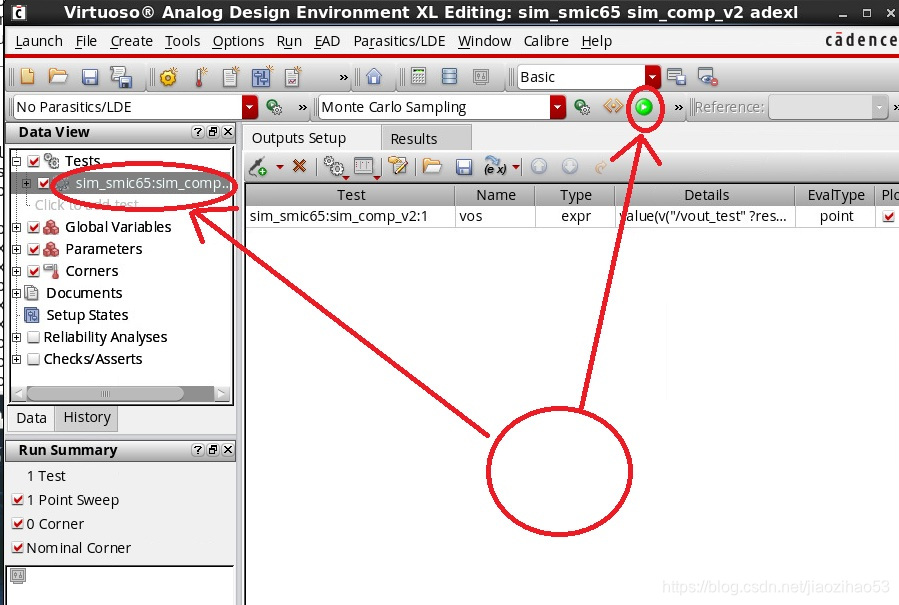The height and width of the screenshot is (605, 899).
Task: Click the save floppy disk icon
Action: pos(90,77)
